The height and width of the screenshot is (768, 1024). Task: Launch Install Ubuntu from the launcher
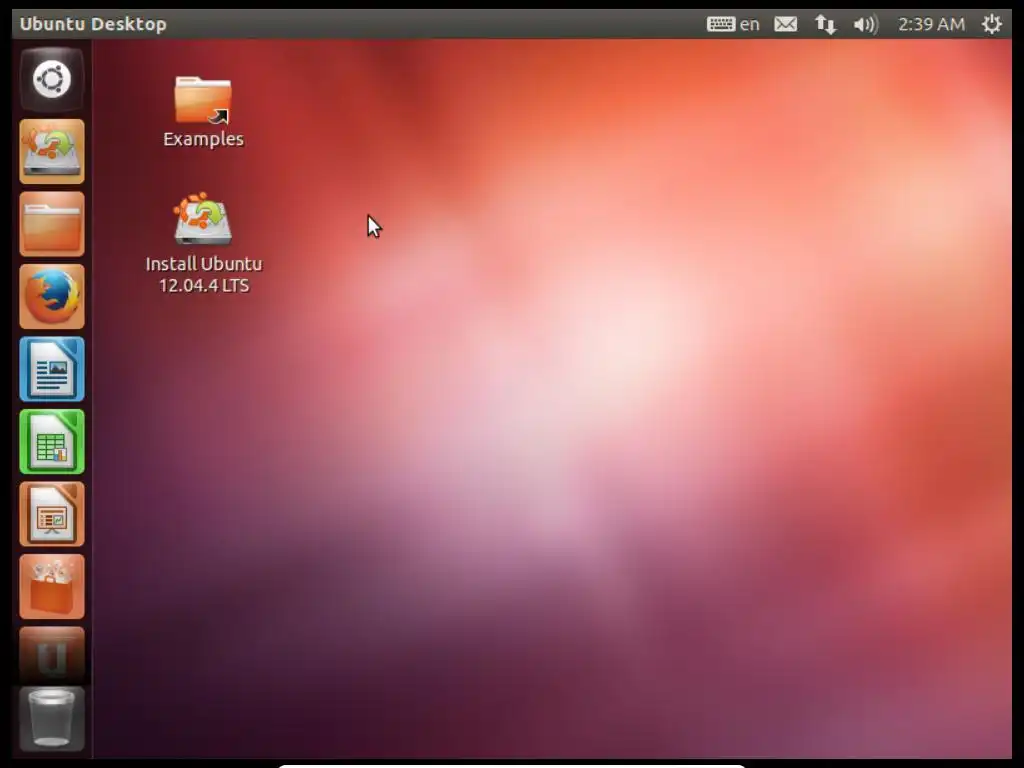pos(52,152)
